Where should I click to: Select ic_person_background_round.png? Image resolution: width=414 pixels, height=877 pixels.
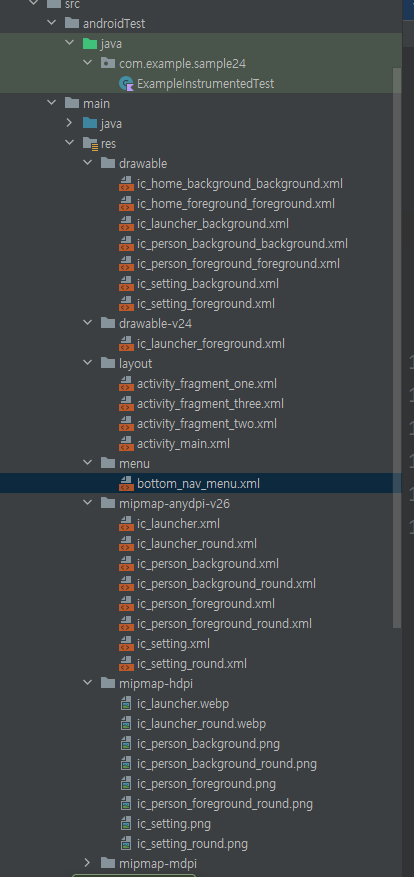(x=227, y=764)
